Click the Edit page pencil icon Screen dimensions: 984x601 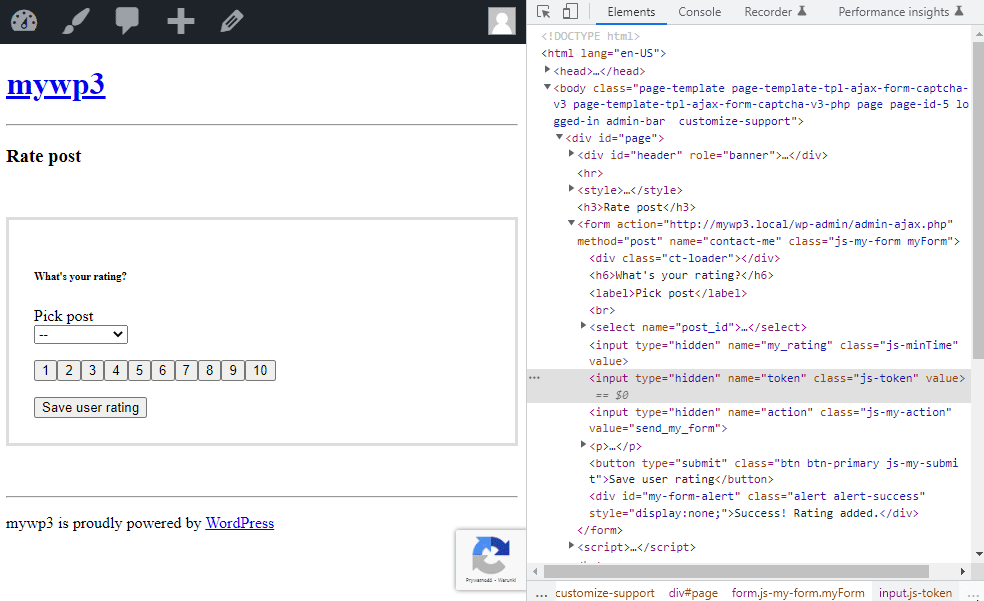coord(232,21)
